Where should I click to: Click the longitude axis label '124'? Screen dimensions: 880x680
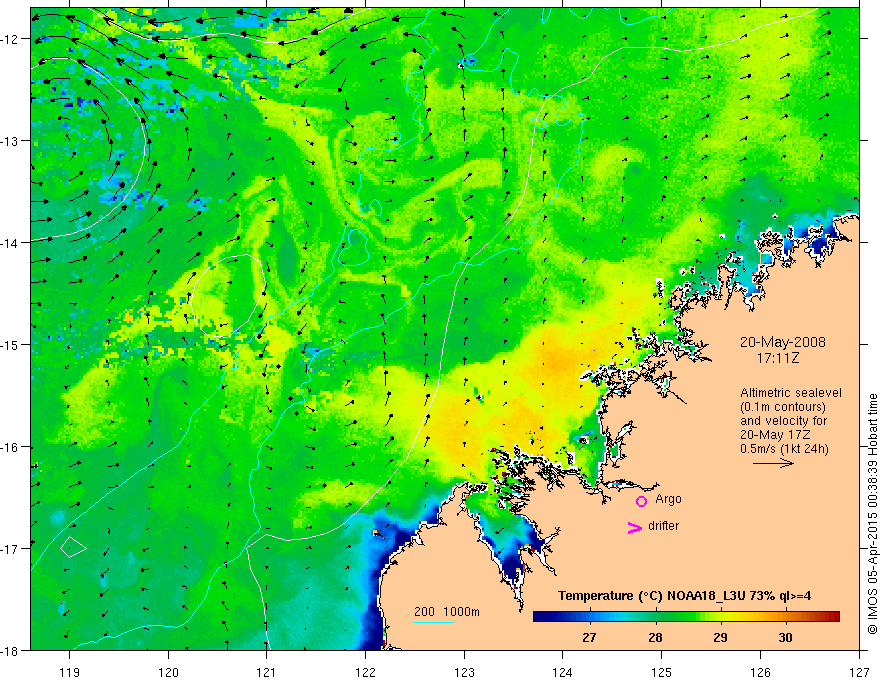point(562,672)
